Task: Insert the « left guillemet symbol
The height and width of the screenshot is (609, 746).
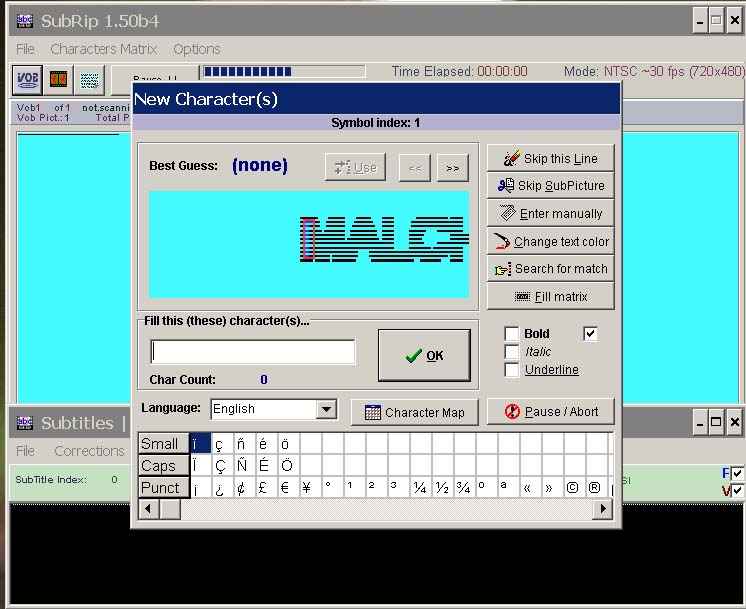Action: click(530, 487)
